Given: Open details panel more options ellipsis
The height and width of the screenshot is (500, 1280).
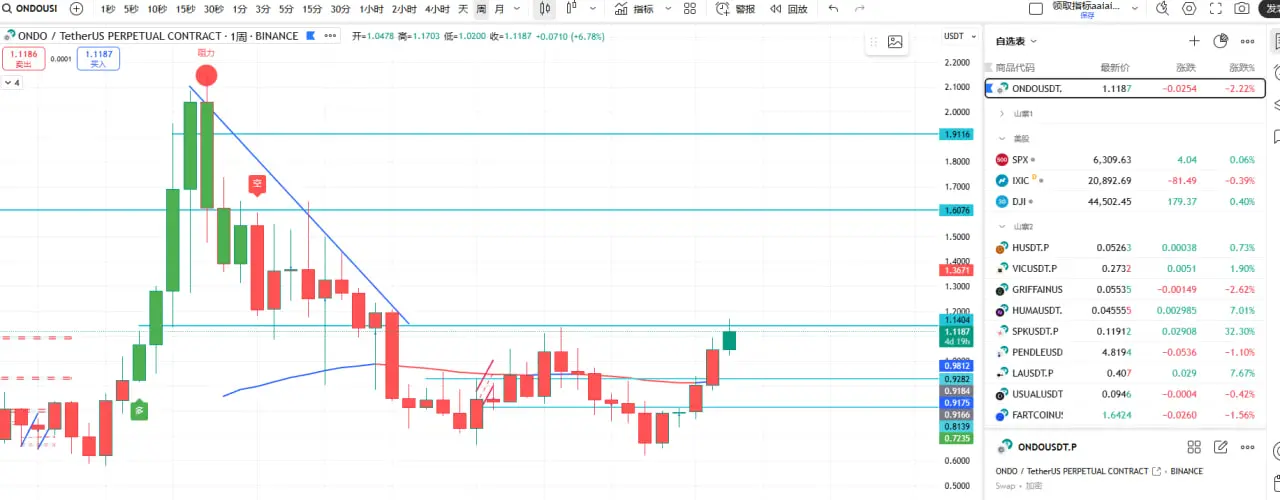Looking at the screenshot, I should pyautogui.click(x=1247, y=447).
